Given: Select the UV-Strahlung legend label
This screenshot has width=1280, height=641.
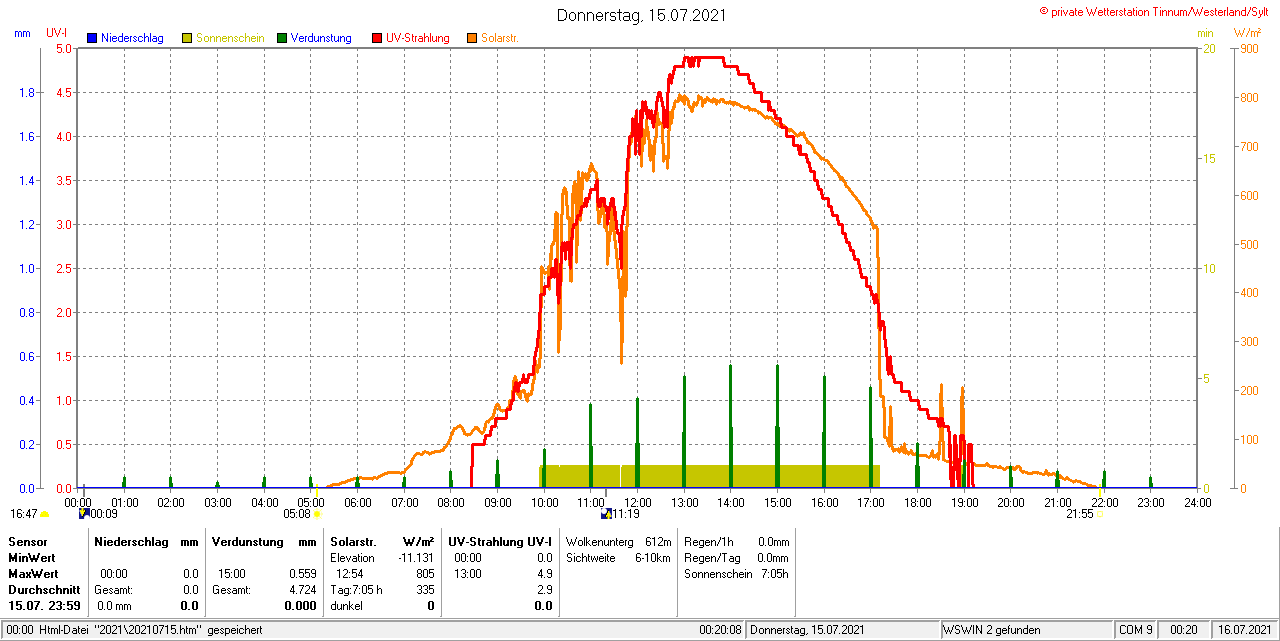Looking at the screenshot, I should click(x=419, y=38).
